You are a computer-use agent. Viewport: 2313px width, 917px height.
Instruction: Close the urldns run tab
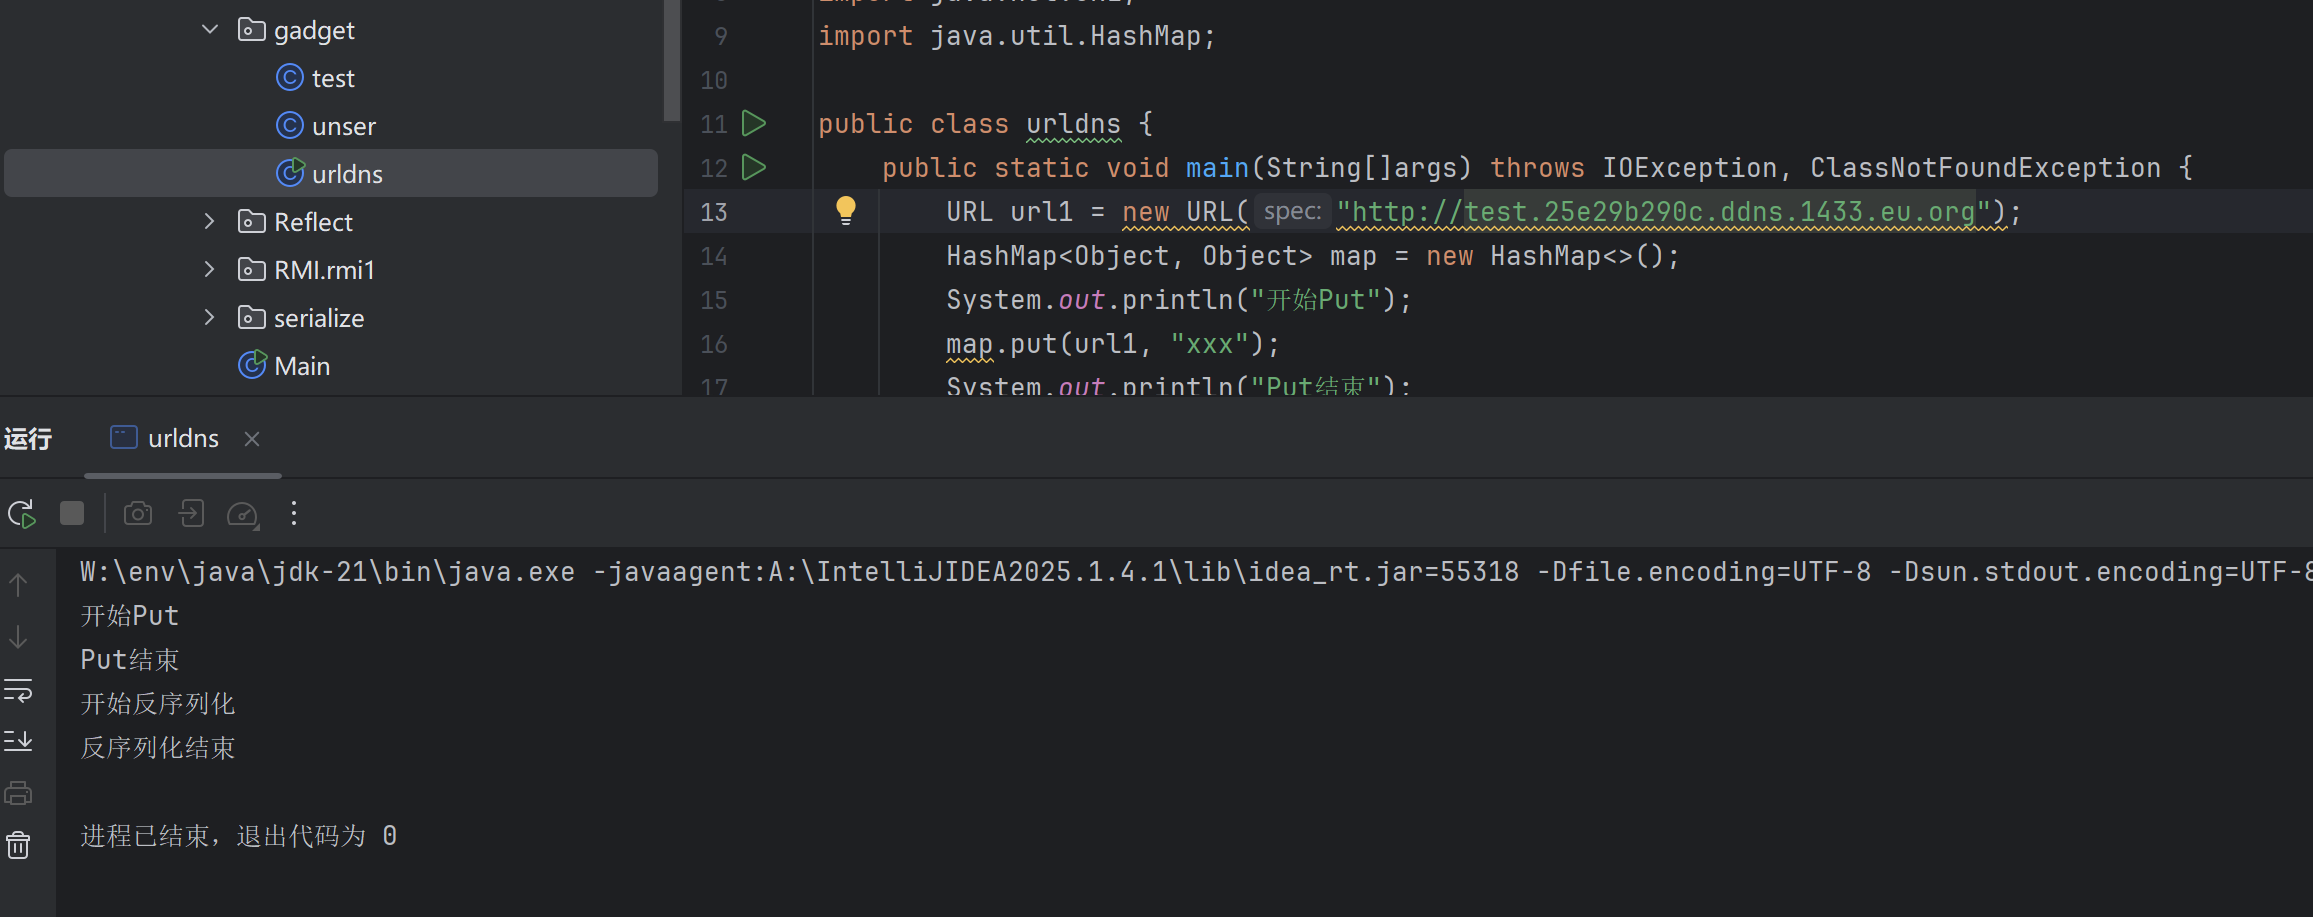(252, 439)
